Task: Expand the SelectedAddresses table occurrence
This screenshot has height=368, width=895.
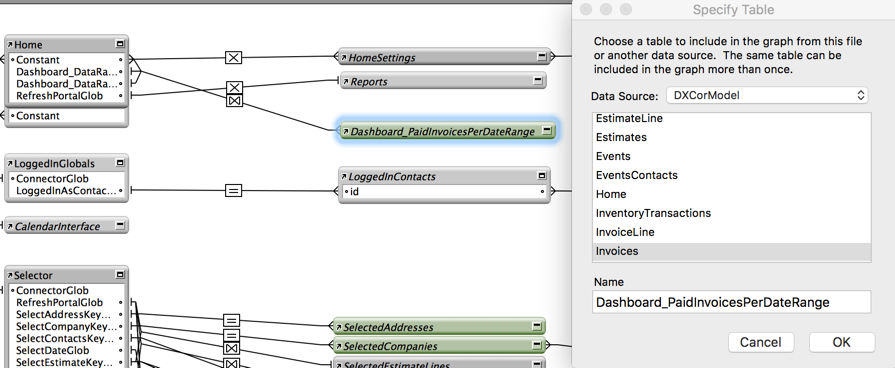Action: [537, 326]
